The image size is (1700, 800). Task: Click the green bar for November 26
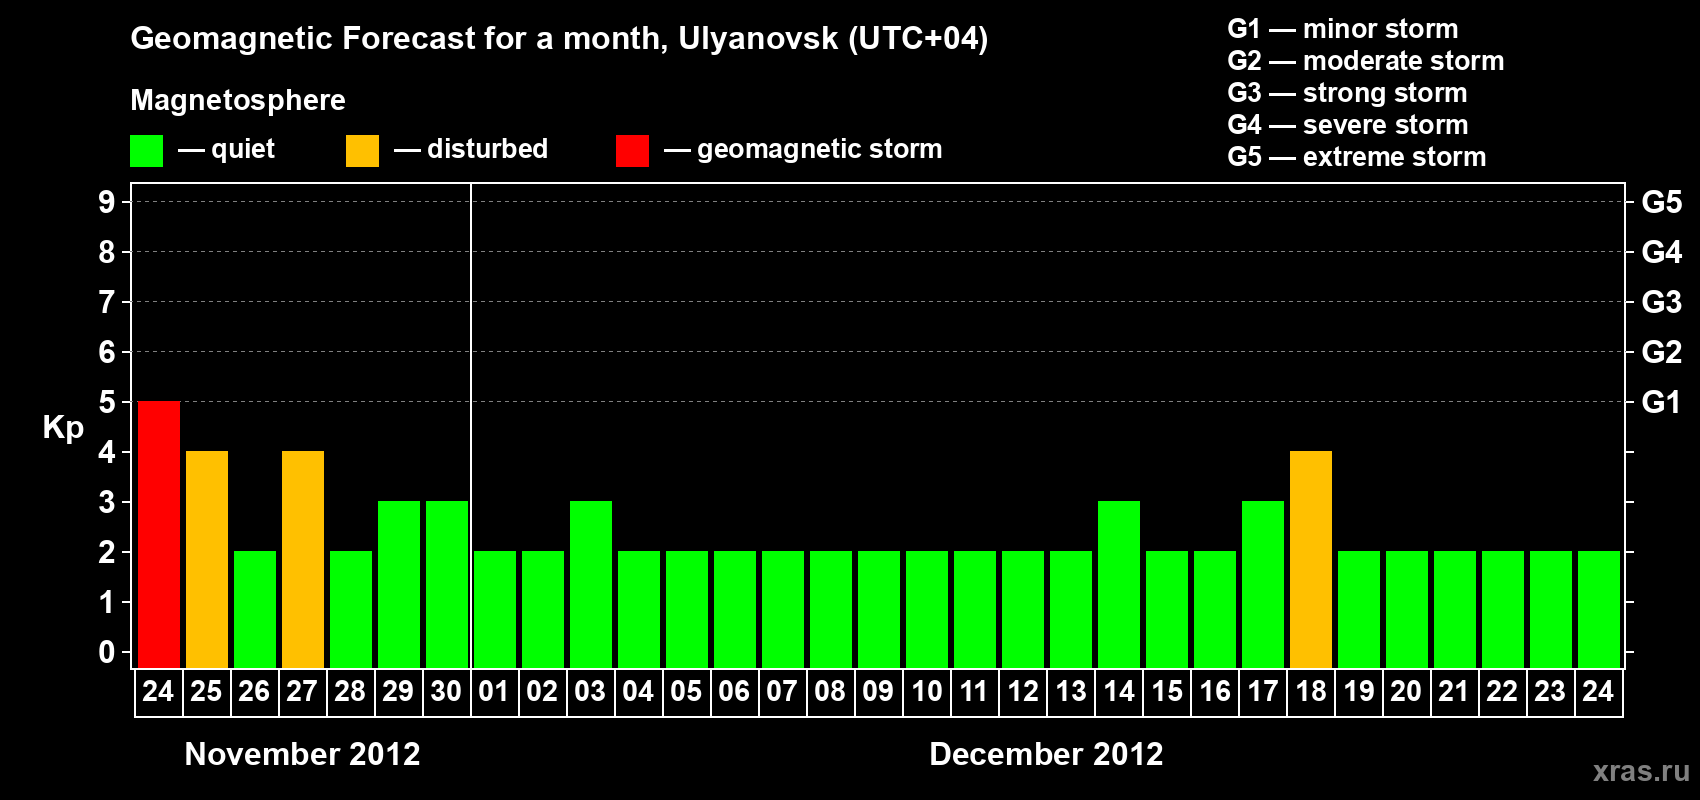pos(255,609)
